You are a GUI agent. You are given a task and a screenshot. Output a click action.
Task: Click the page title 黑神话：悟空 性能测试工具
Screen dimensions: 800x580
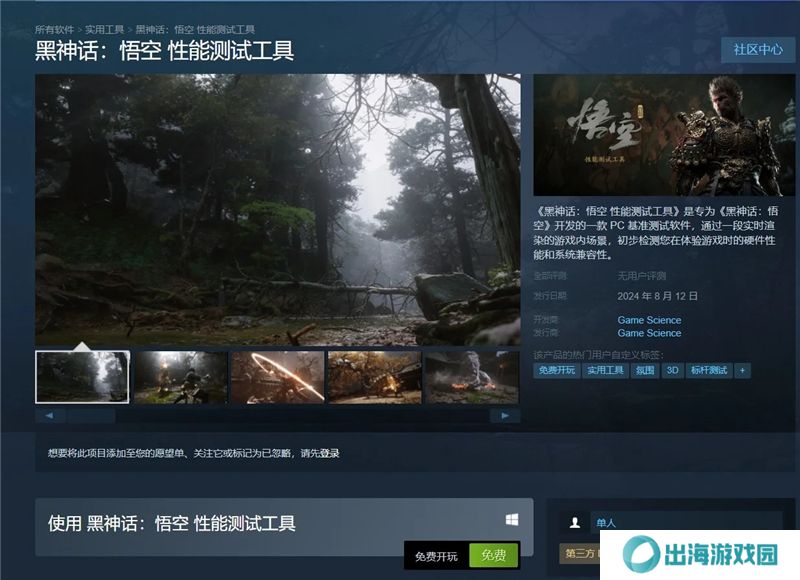coord(164,51)
